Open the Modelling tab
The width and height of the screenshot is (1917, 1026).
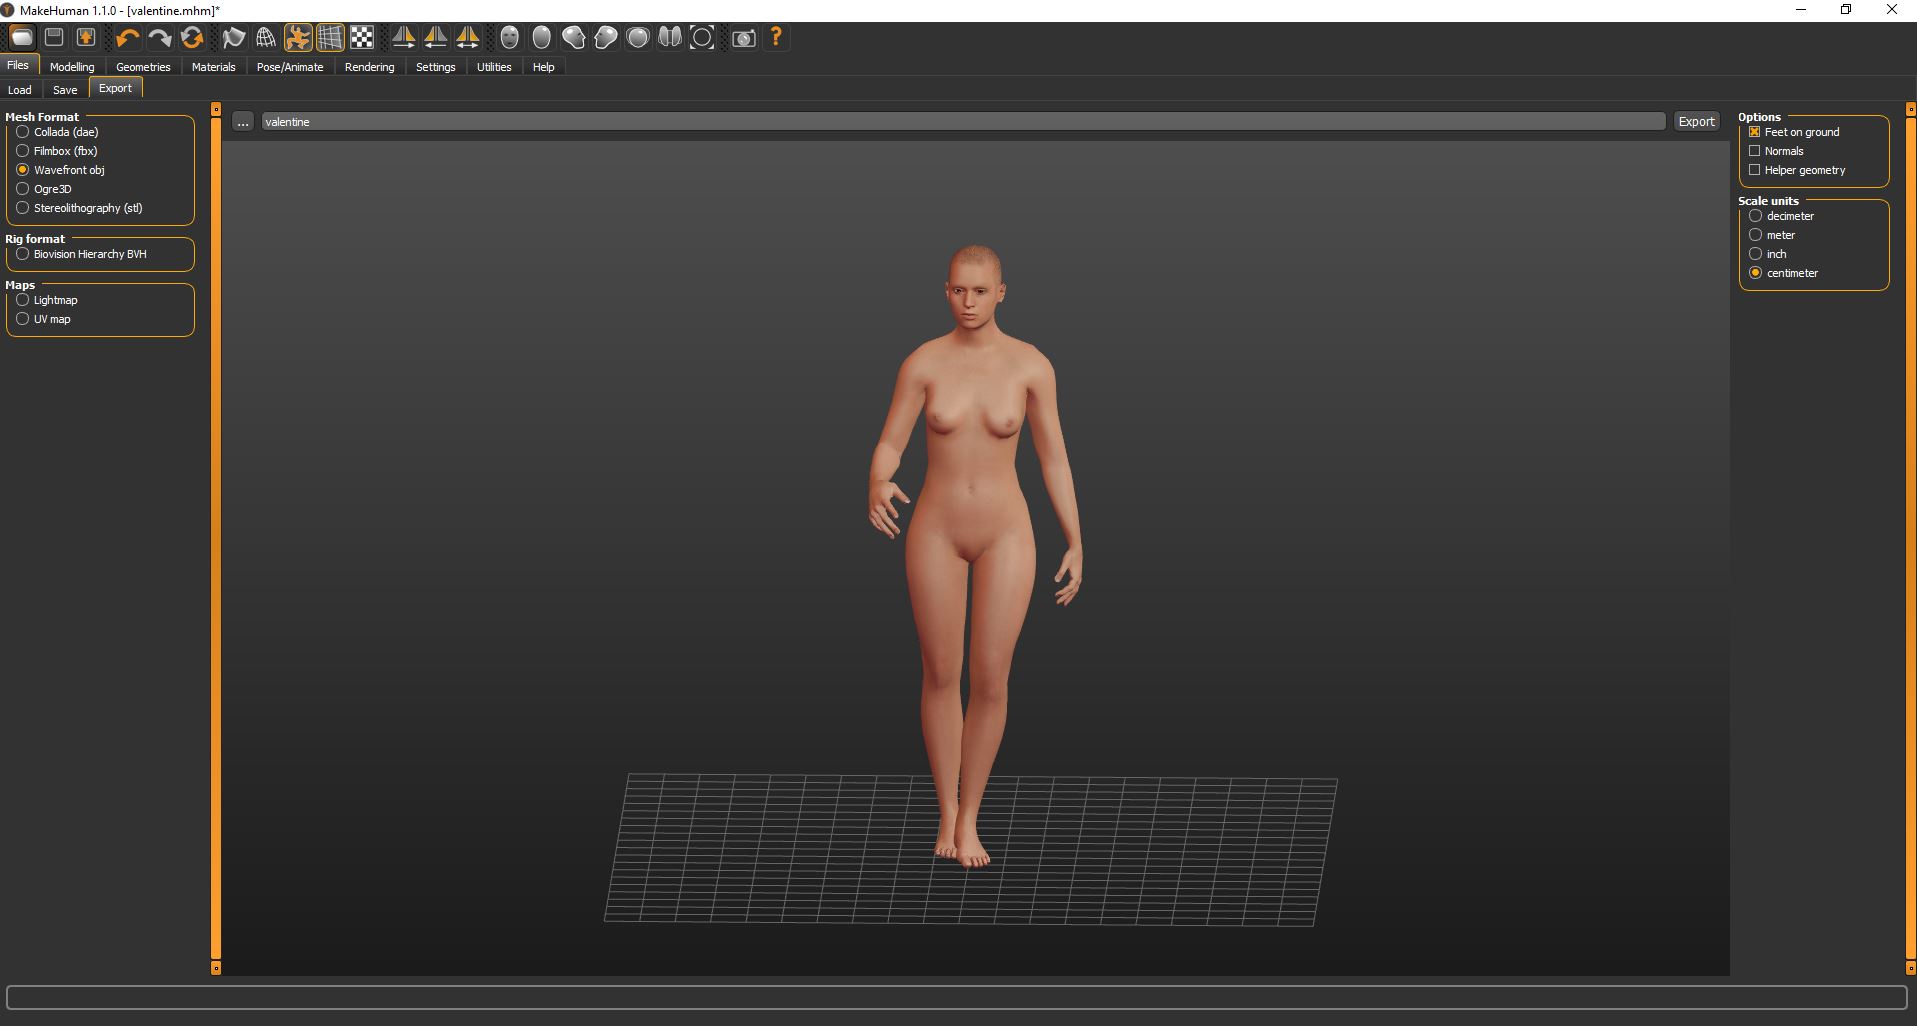[x=72, y=67]
